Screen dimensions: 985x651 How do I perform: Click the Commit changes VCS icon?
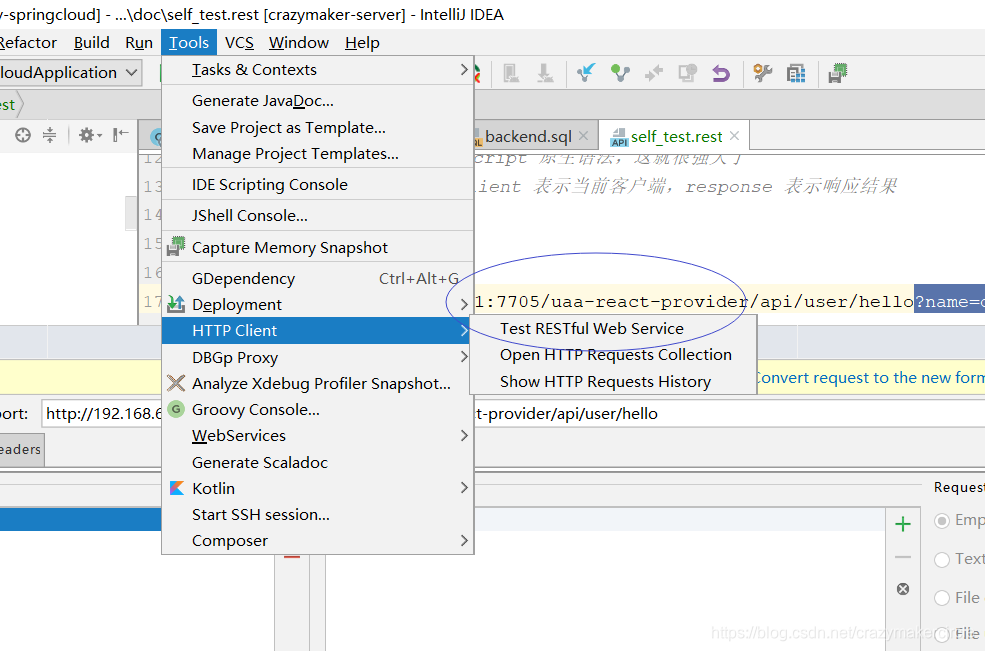(x=620, y=73)
